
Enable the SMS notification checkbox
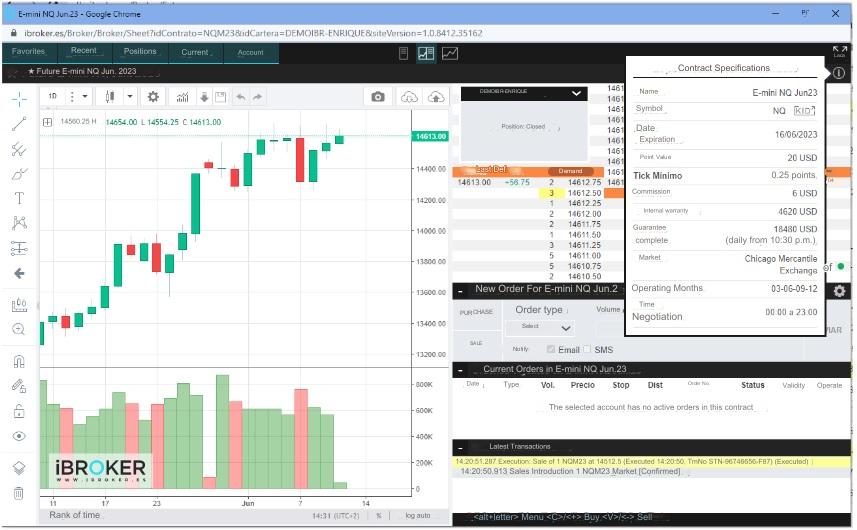[x=588, y=350]
